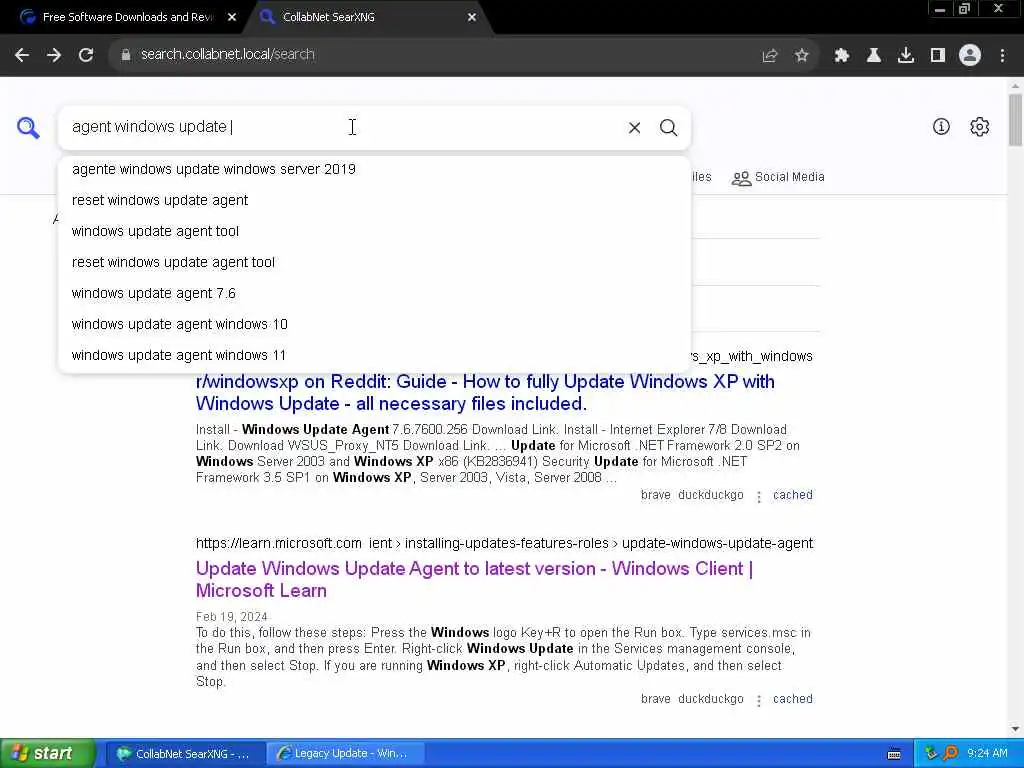1024x768 pixels.
Task: Select suggestion 'windows update agent windows 10'
Action: (374, 324)
